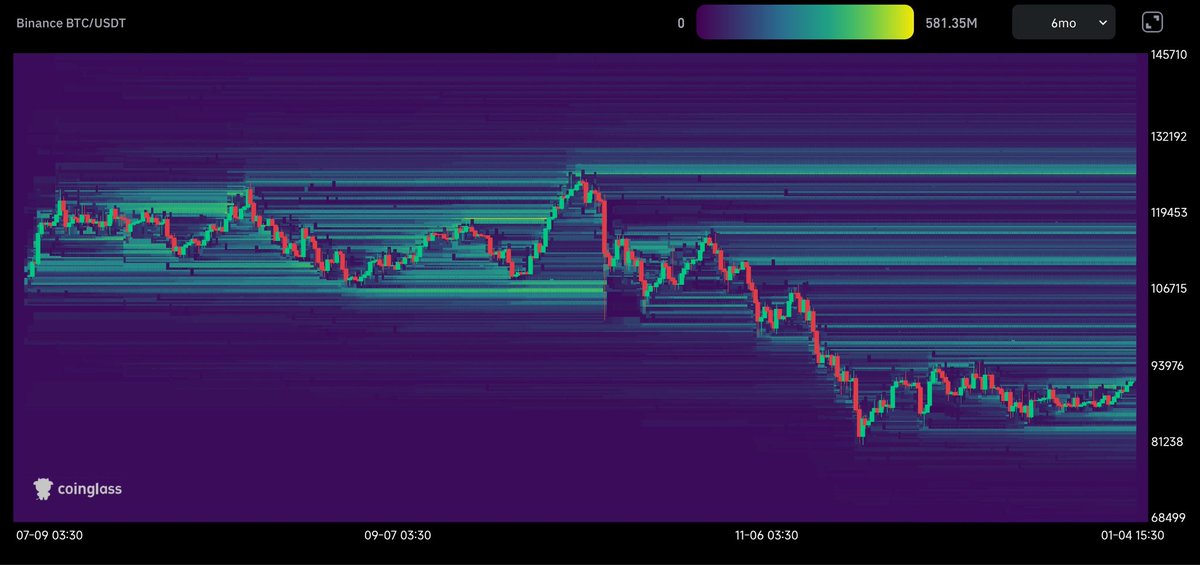Click the 106715 price axis label
Screen dimensions: 1200x565
(x=1170, y=288)
